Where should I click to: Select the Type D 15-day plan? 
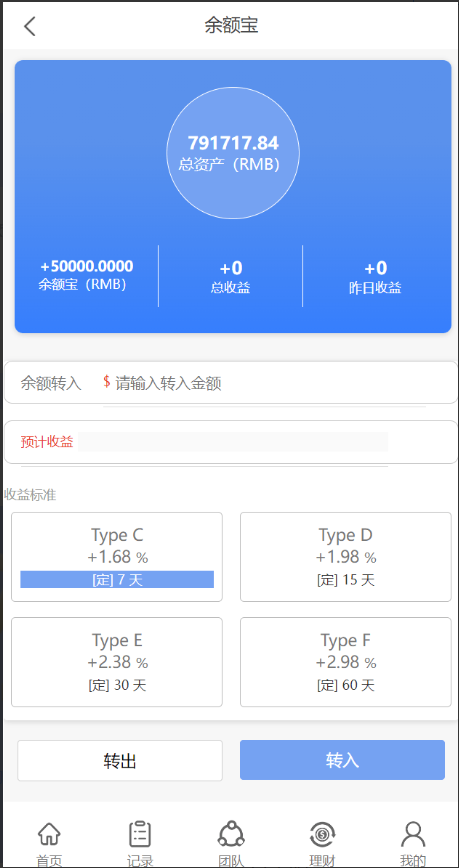(345, 557)
